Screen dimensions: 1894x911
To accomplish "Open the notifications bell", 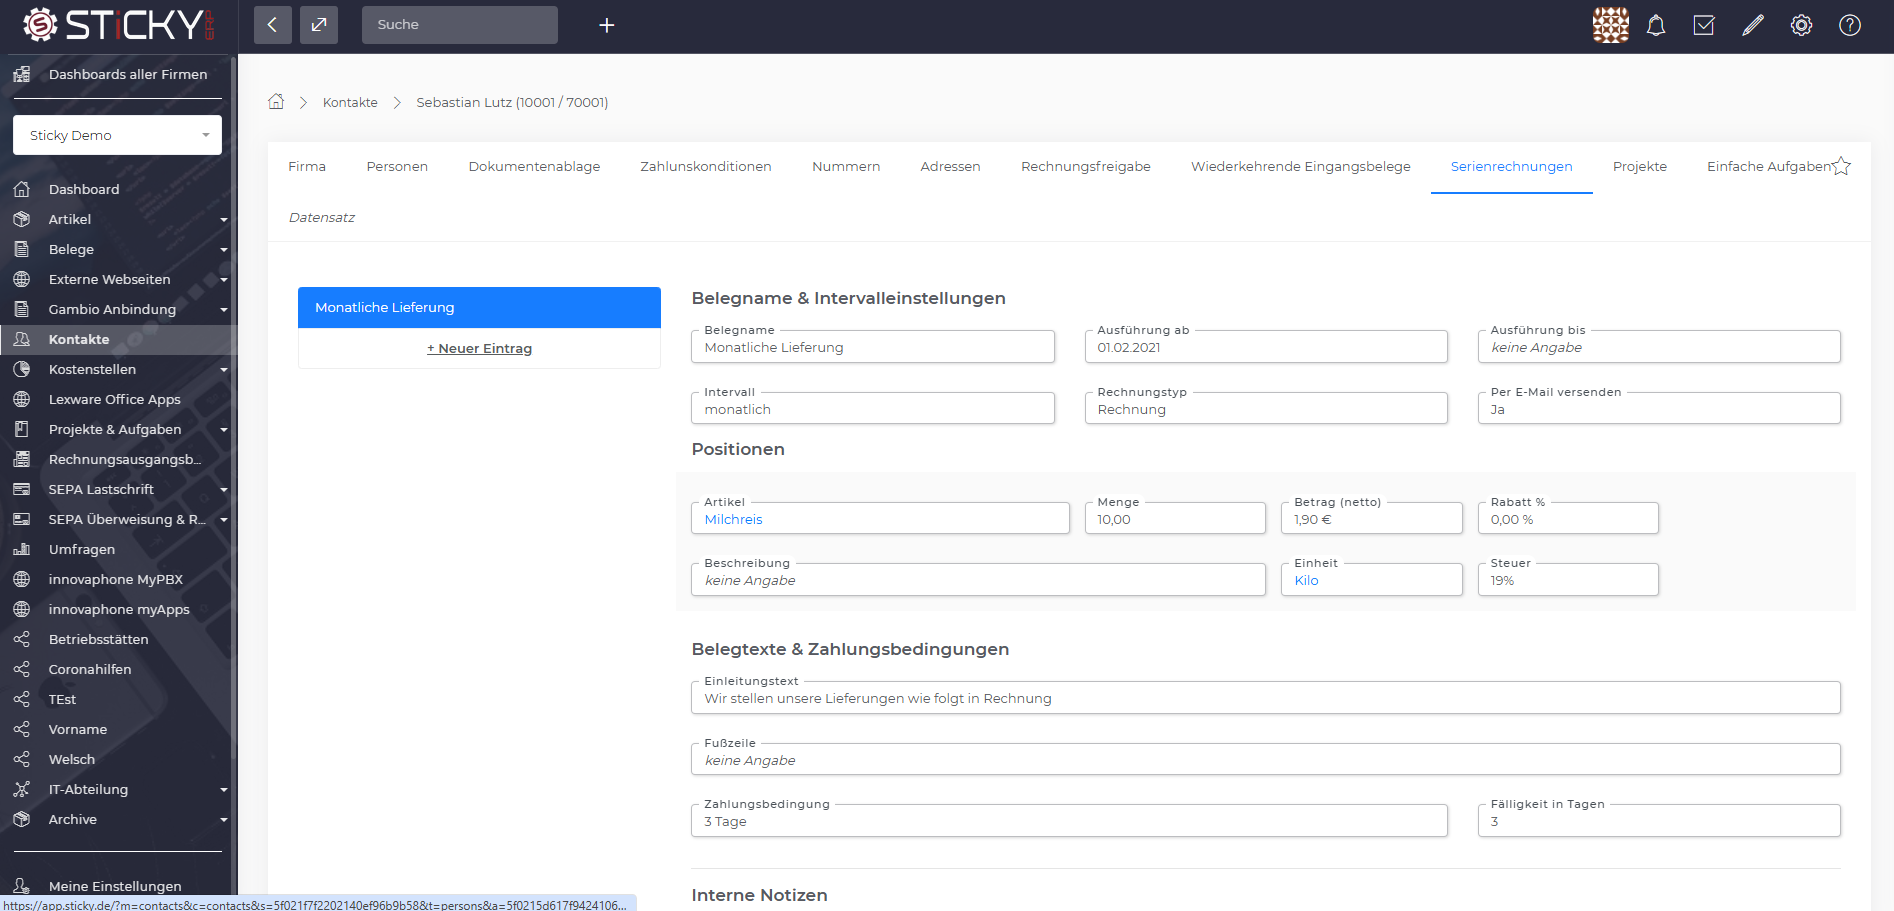I will coord(1656,25).
